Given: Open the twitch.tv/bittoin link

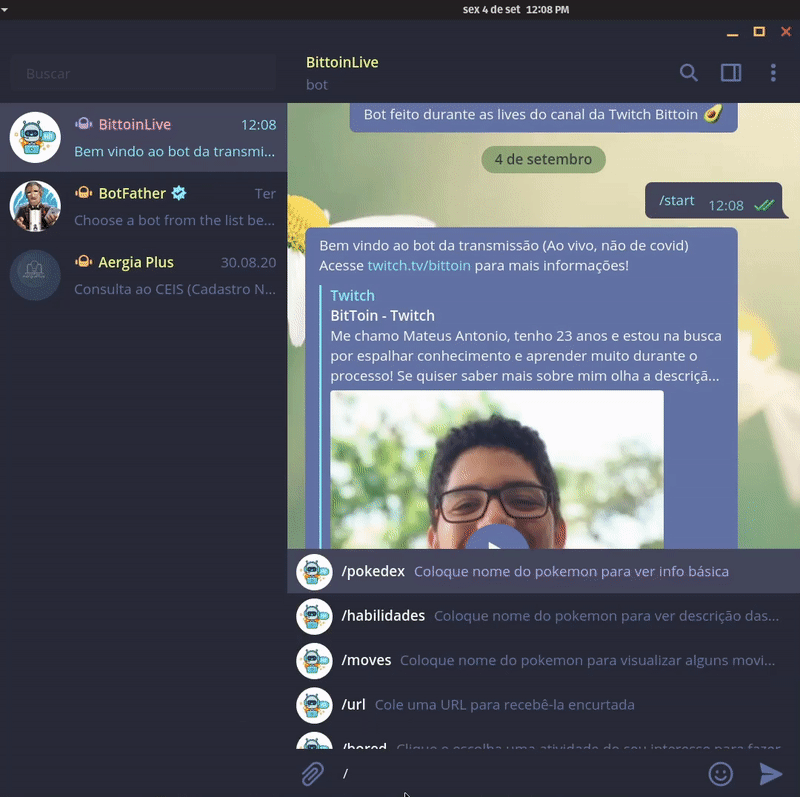Looking at the screenshot, I should coord(419,265).
